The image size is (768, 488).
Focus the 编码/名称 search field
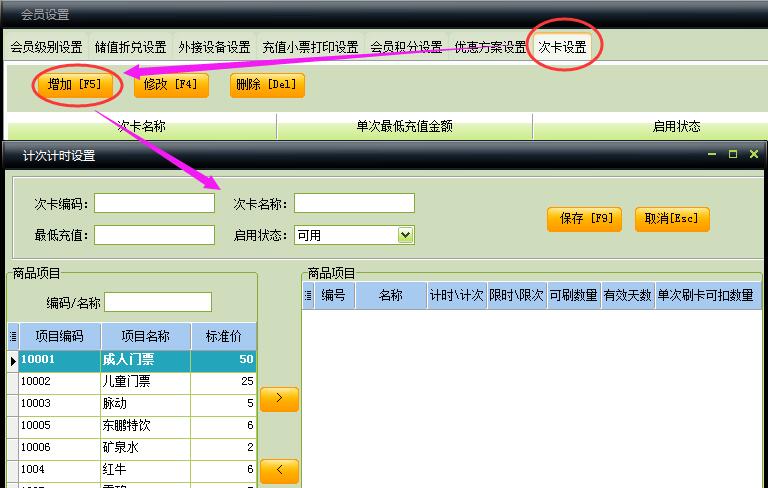158,302
